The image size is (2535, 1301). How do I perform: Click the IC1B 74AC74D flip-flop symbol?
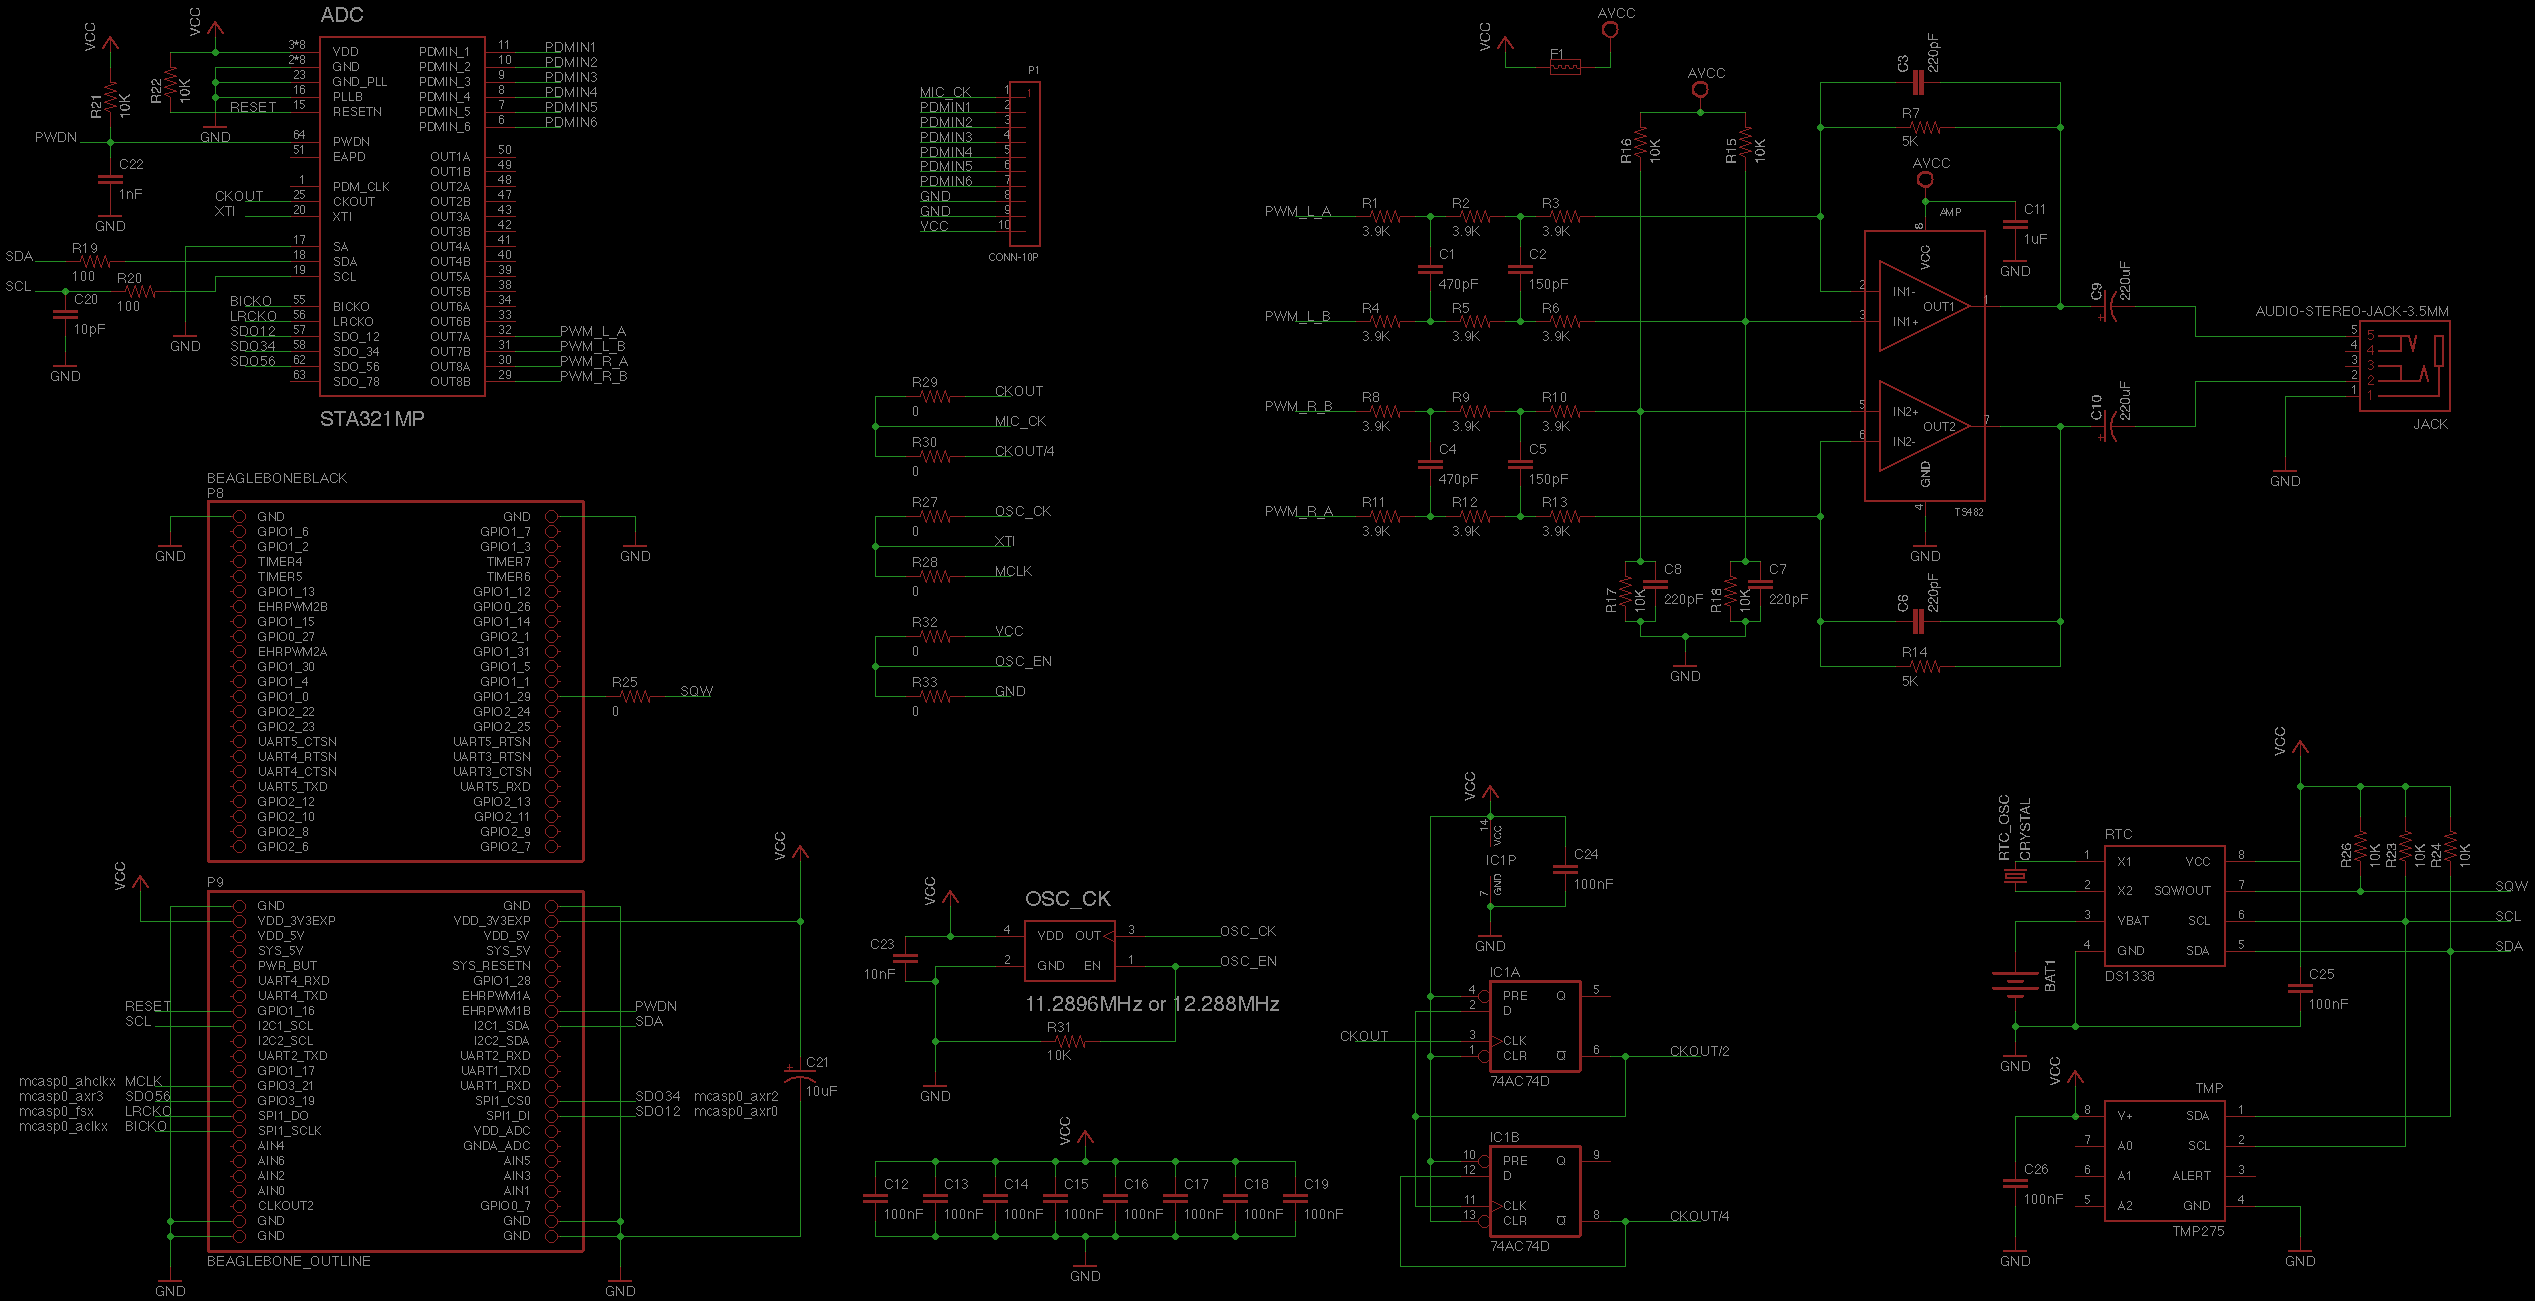coord(1535,1191)
